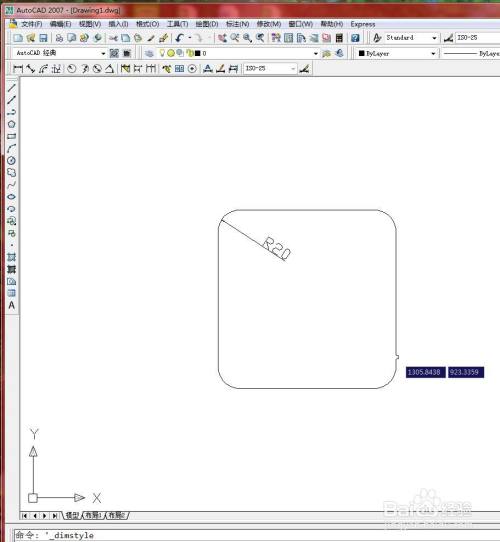Image resolution: width=500 pixels, height=542 pixels.
Task: Click the Pan realtime icon
Action: [222, 38]
